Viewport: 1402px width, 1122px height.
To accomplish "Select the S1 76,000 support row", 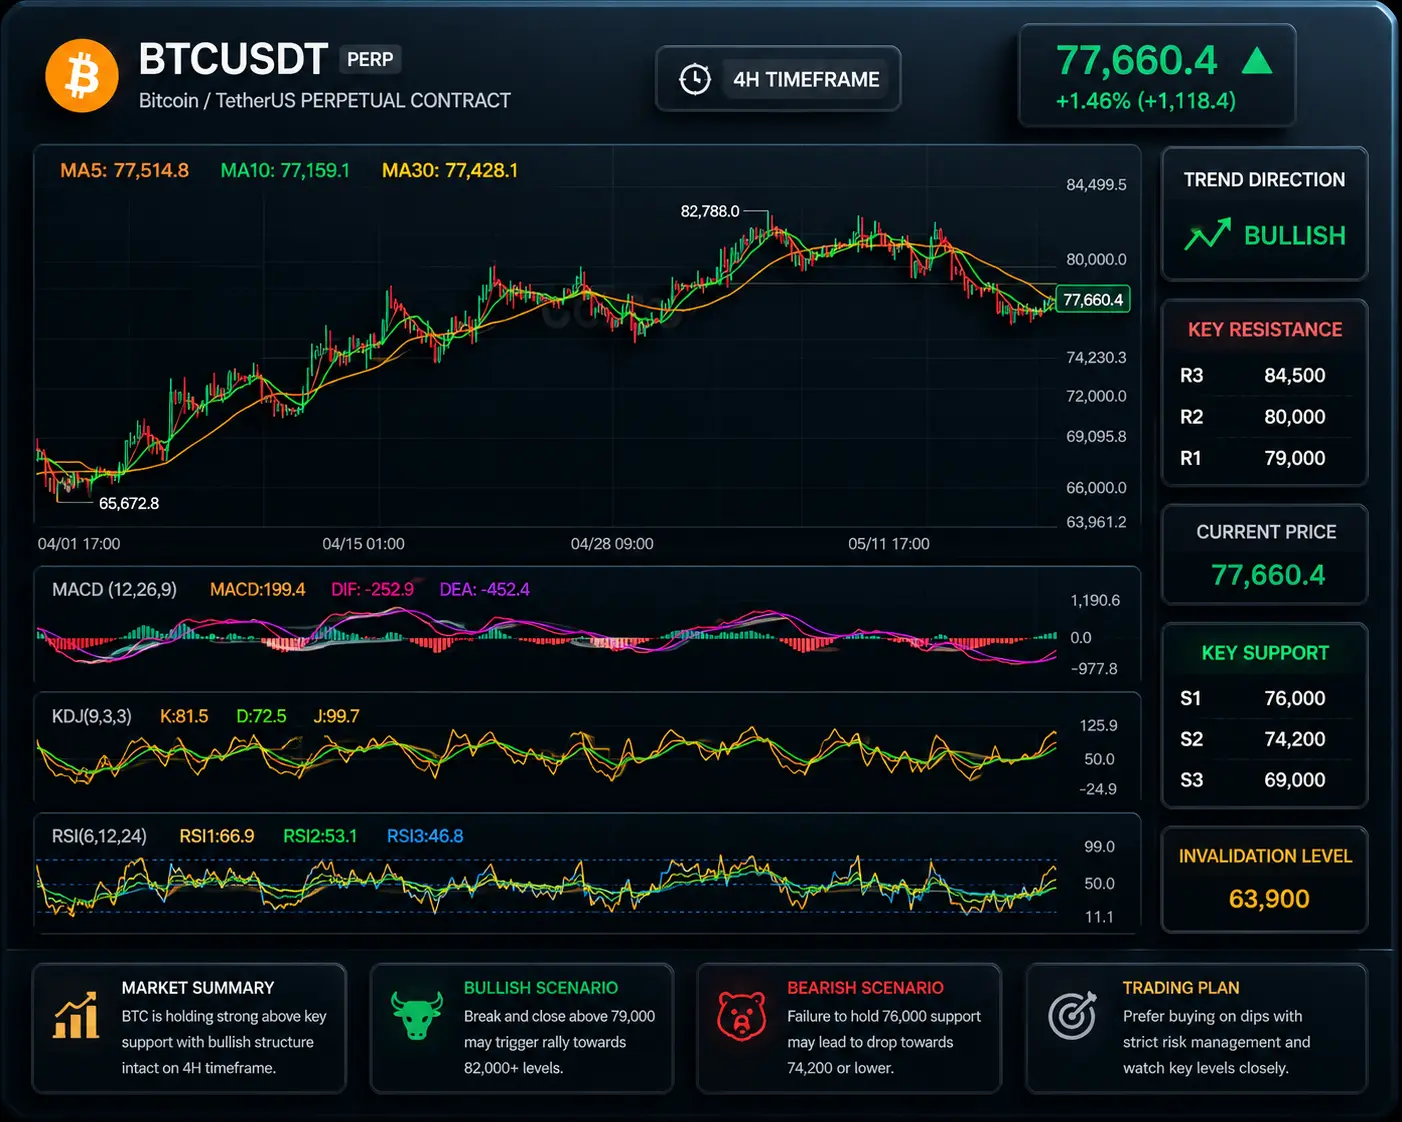I will coord(1264,698).
